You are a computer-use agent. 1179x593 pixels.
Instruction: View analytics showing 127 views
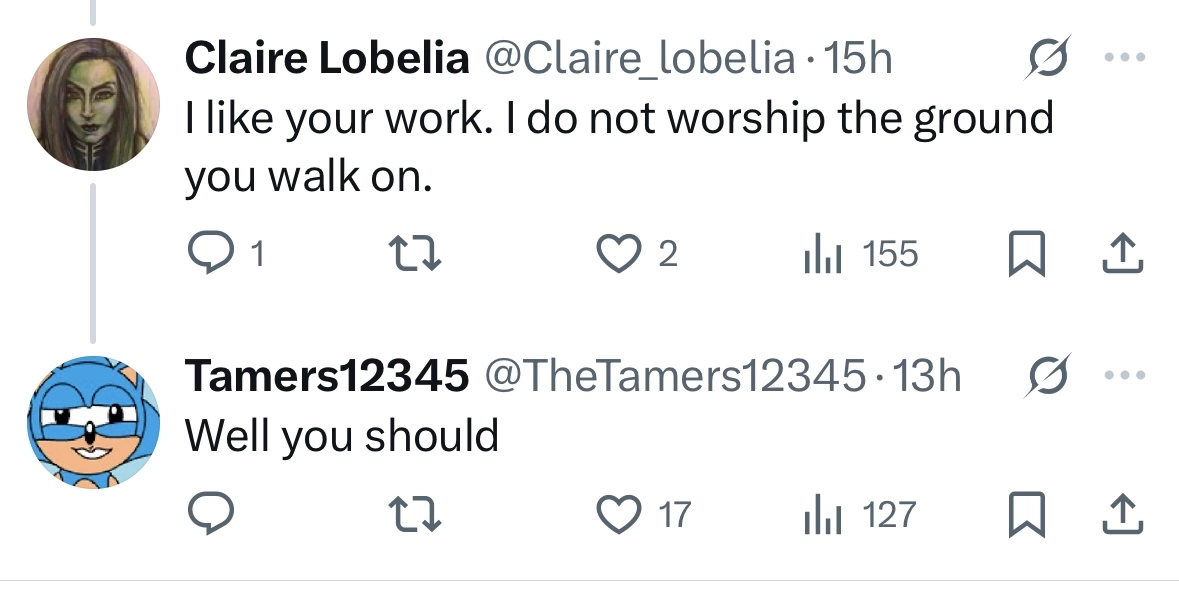click(859, 515)
